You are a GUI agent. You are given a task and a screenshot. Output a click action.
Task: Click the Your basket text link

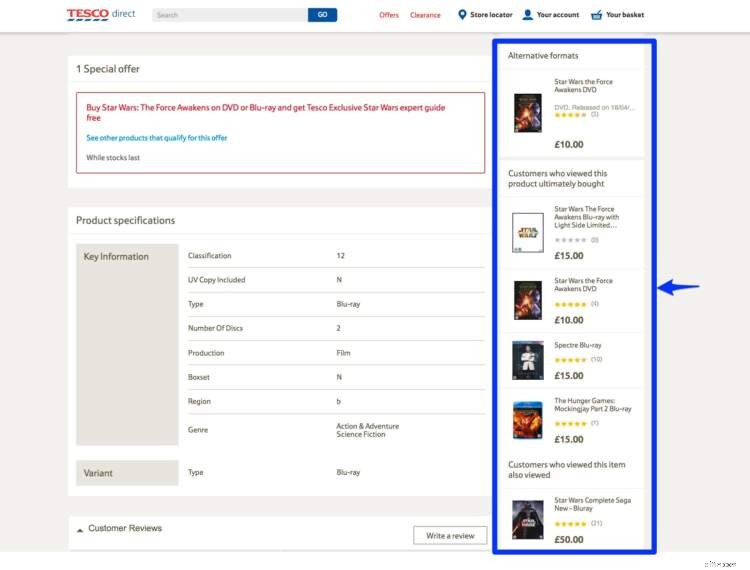click(x=625, y=15)
